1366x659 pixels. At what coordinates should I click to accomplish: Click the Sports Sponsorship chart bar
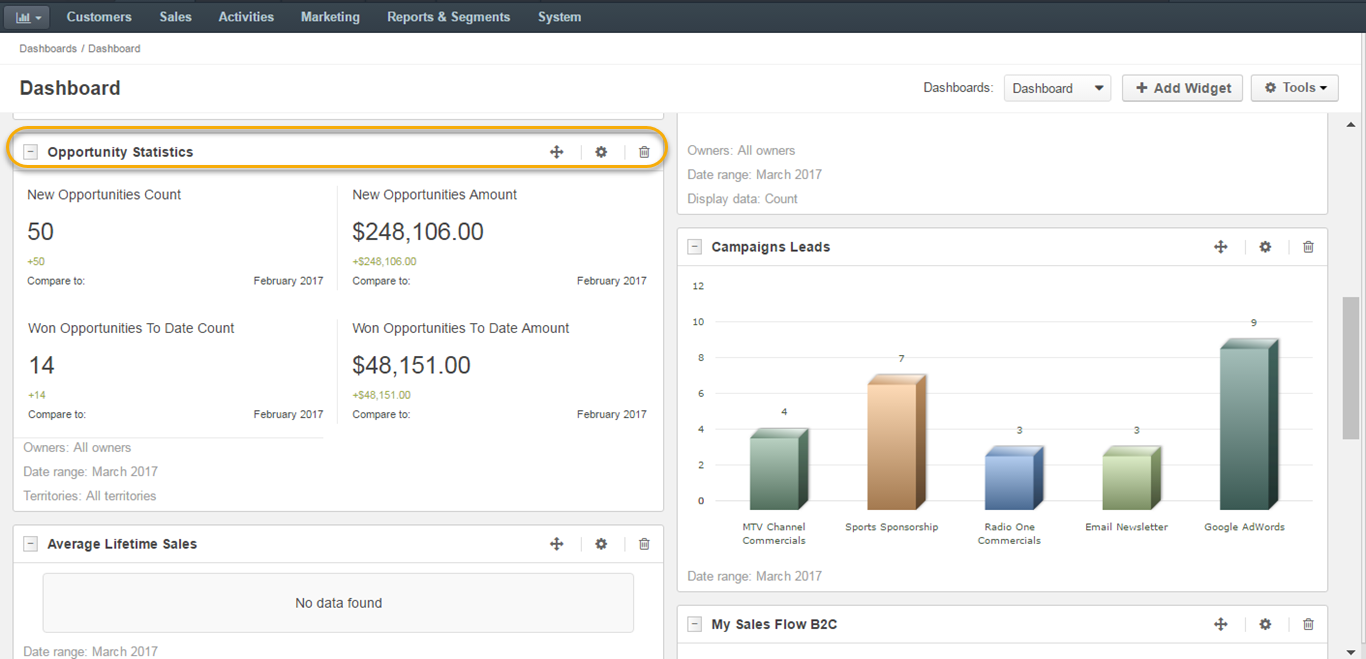pos(896,443)
